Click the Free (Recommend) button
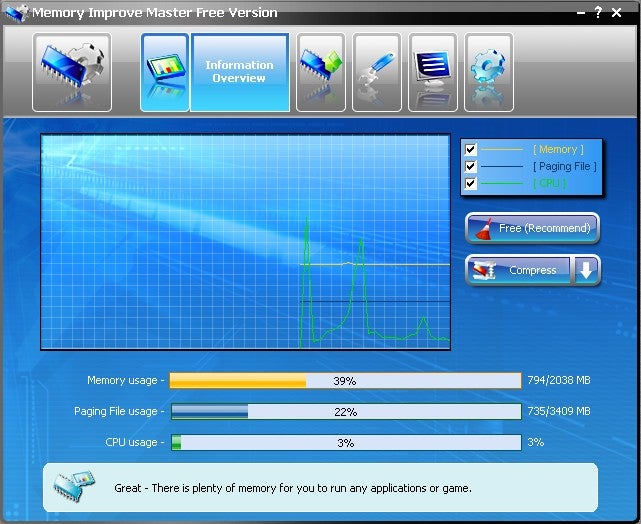The height and width of the screenshot is (524, 641). point(533,228)
